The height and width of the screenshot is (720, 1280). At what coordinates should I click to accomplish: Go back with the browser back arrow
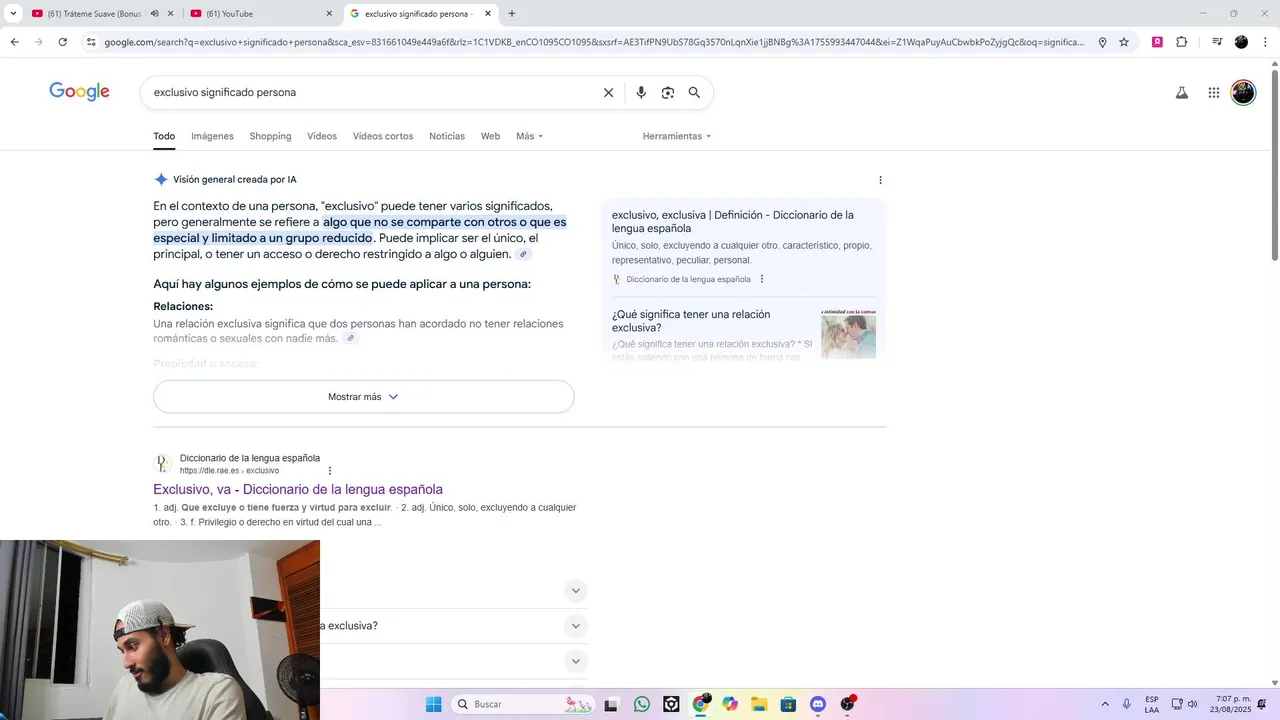point(14,42)
